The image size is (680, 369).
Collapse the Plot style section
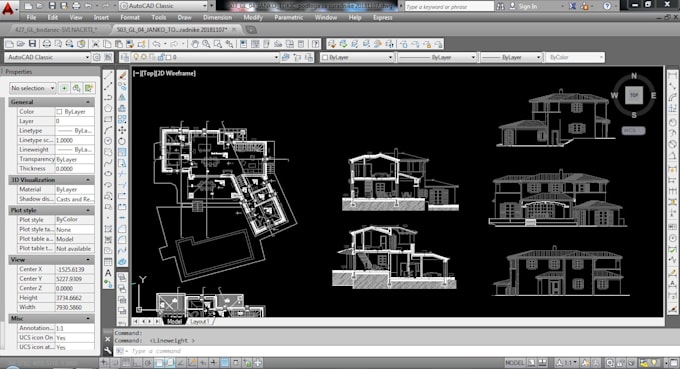click(88, 210)
